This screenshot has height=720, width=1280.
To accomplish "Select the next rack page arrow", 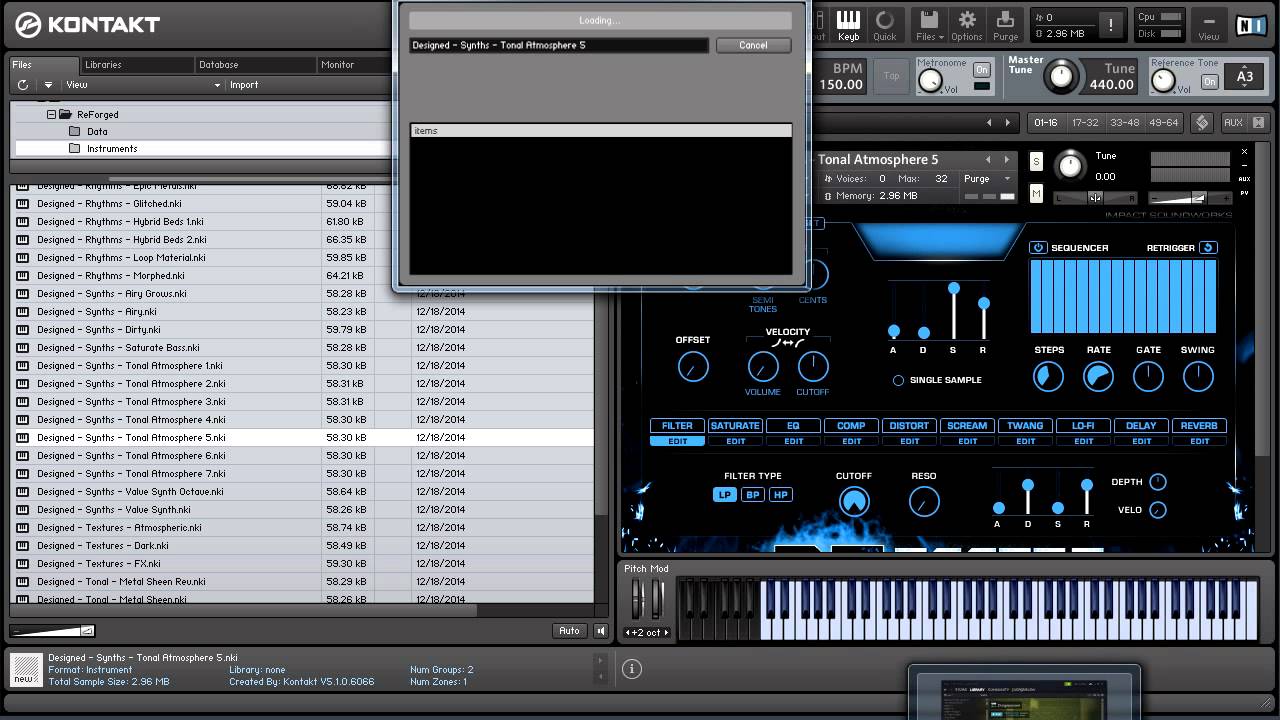I will (1008, 122).
